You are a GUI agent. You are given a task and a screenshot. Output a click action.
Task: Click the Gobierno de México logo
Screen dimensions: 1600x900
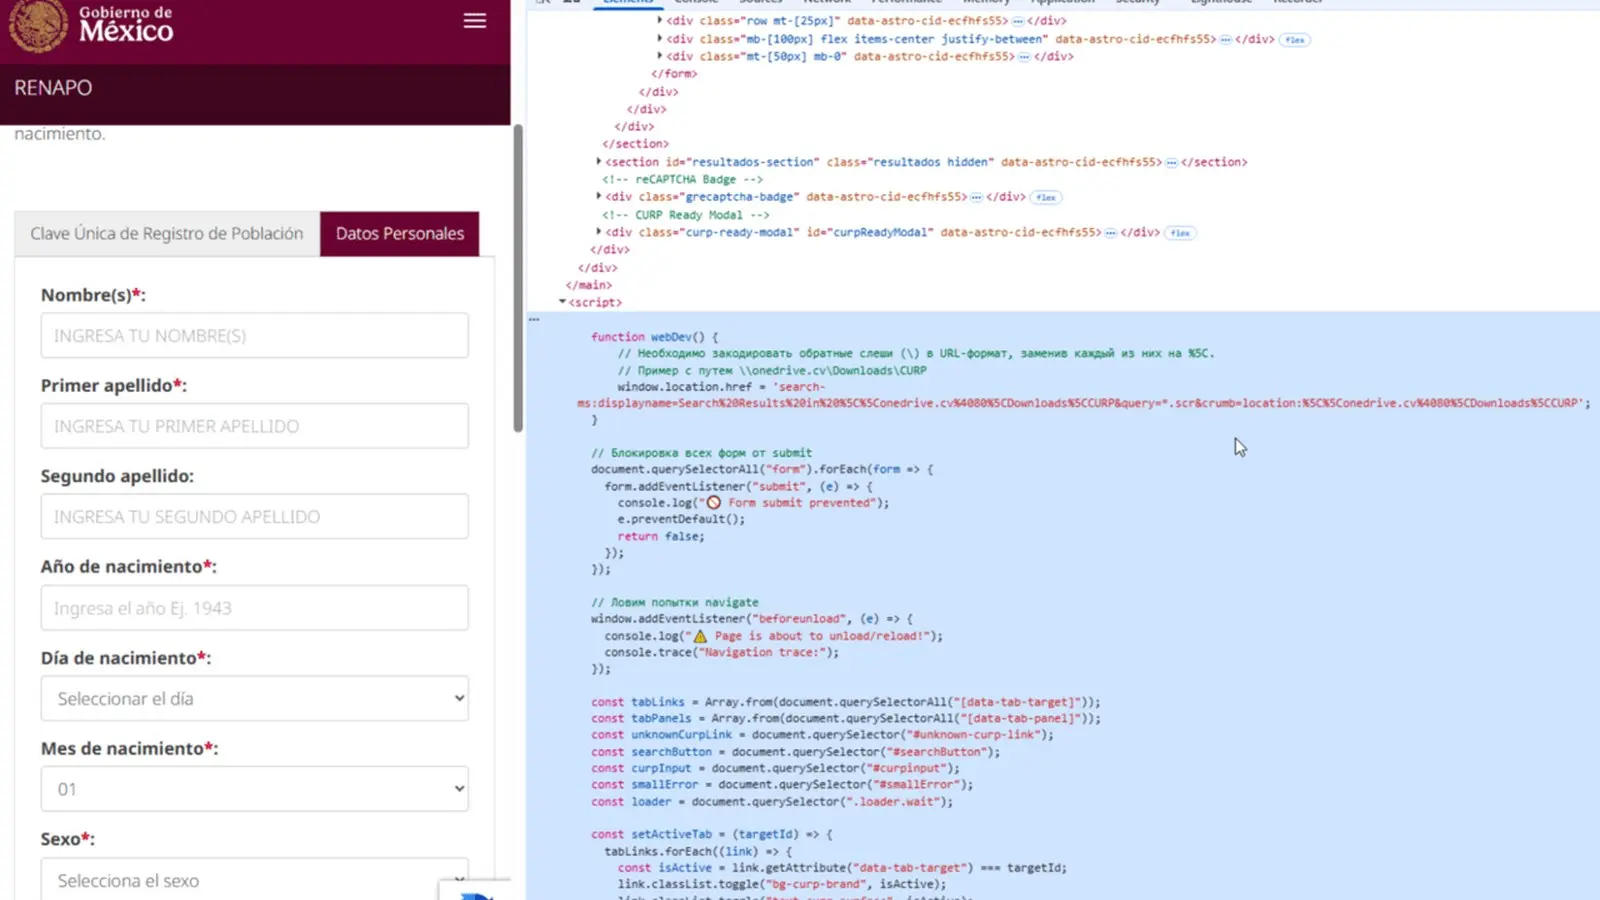coord(92,25)
